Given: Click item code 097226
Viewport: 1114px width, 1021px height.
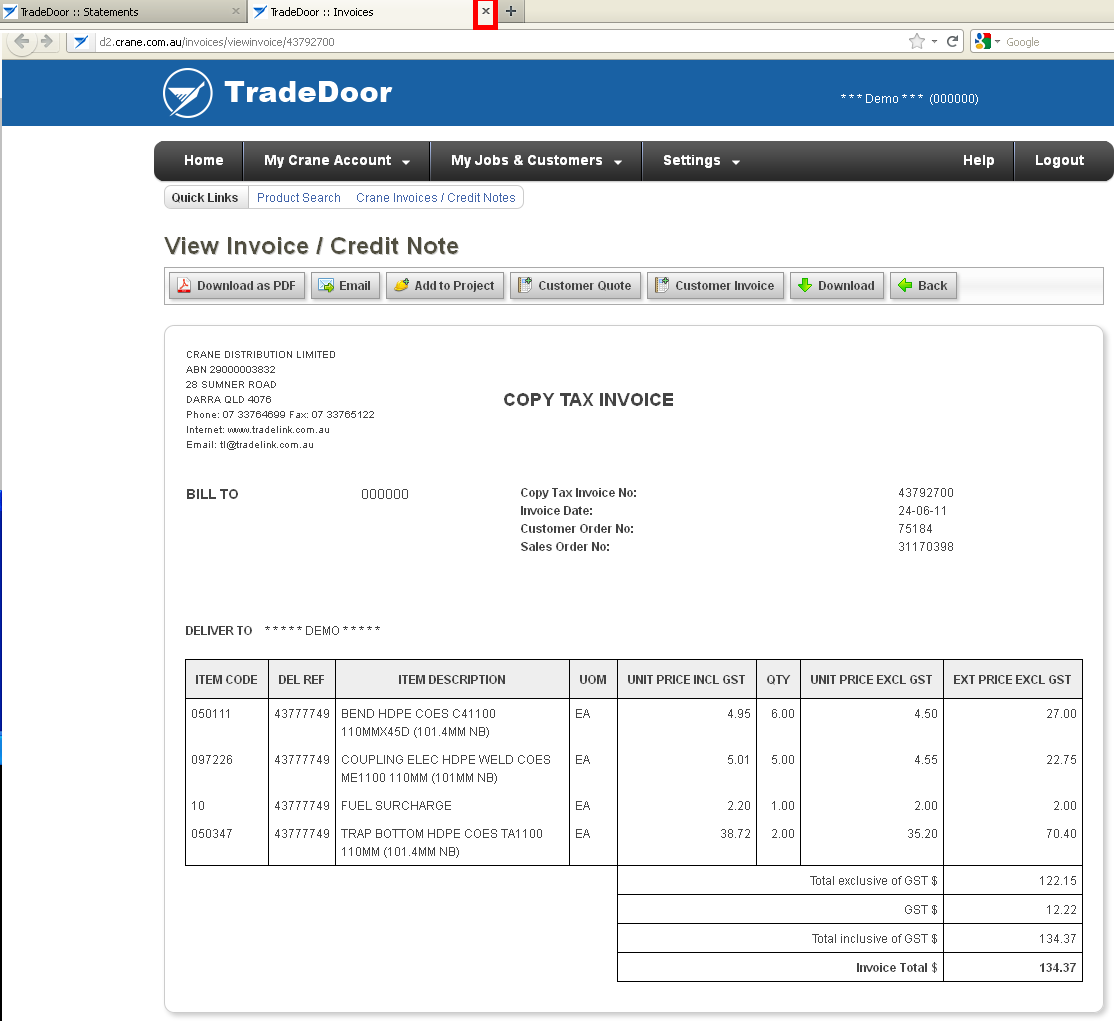Looking at the screenshot, I should 212,760.
